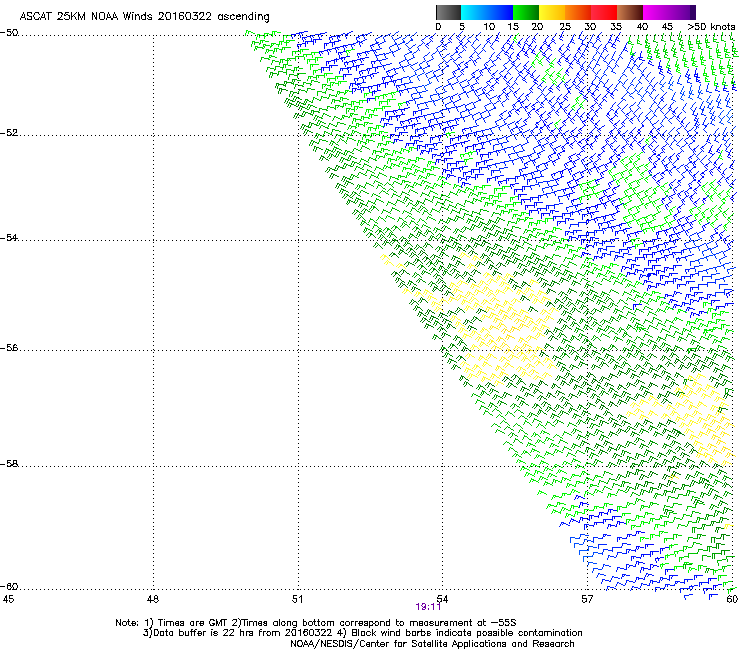Click the red 30–35 knots legend segment
This screenshot has height=650, width=740.
(604, 12)
